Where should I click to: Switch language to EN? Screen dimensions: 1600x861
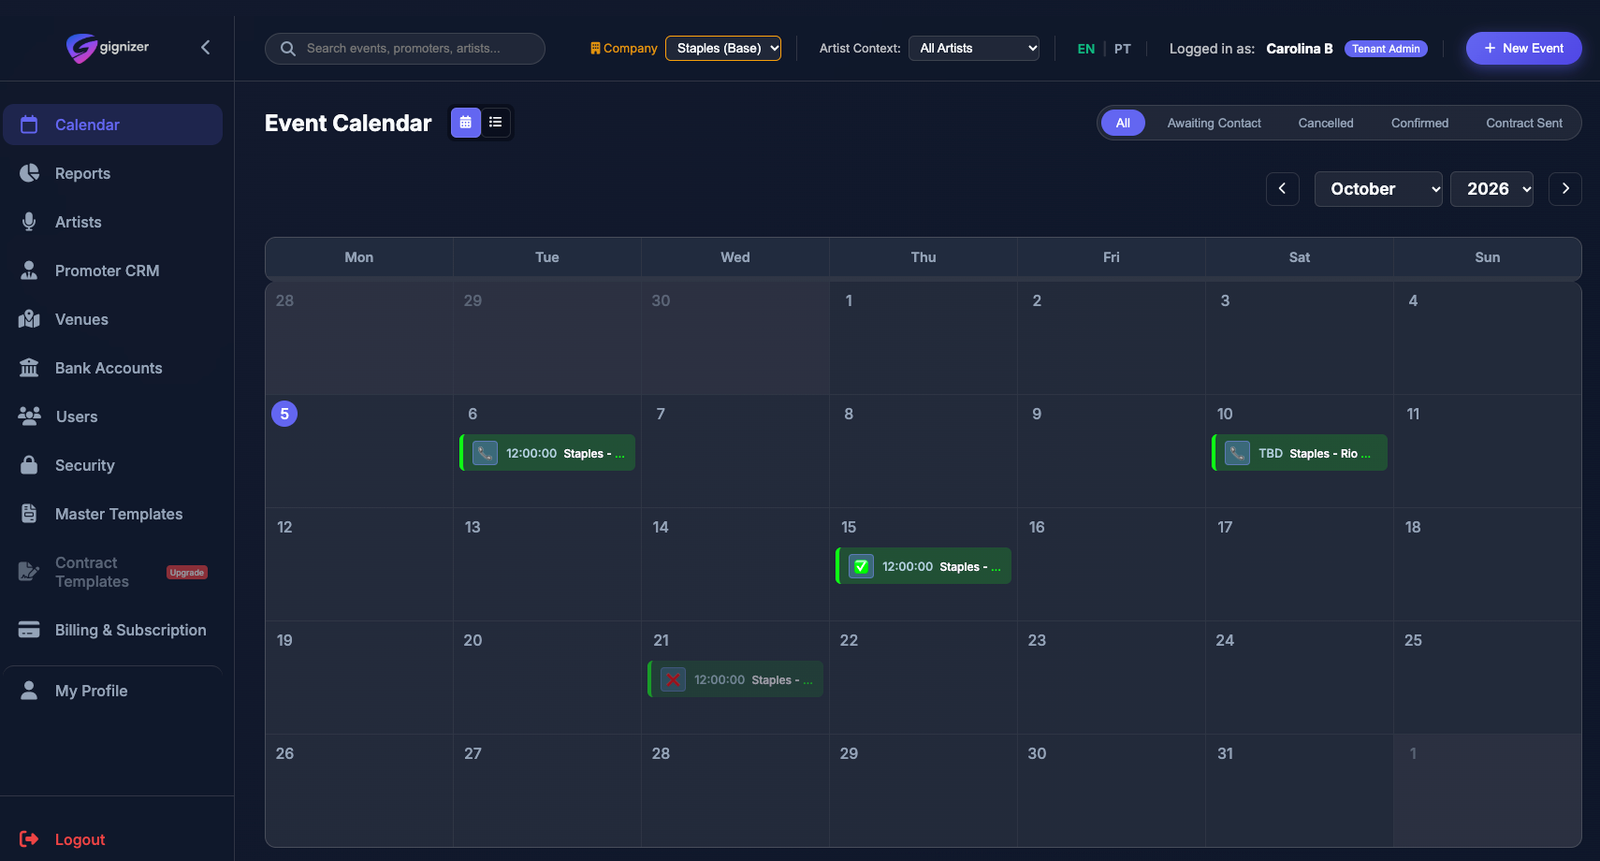point(1086,48)
